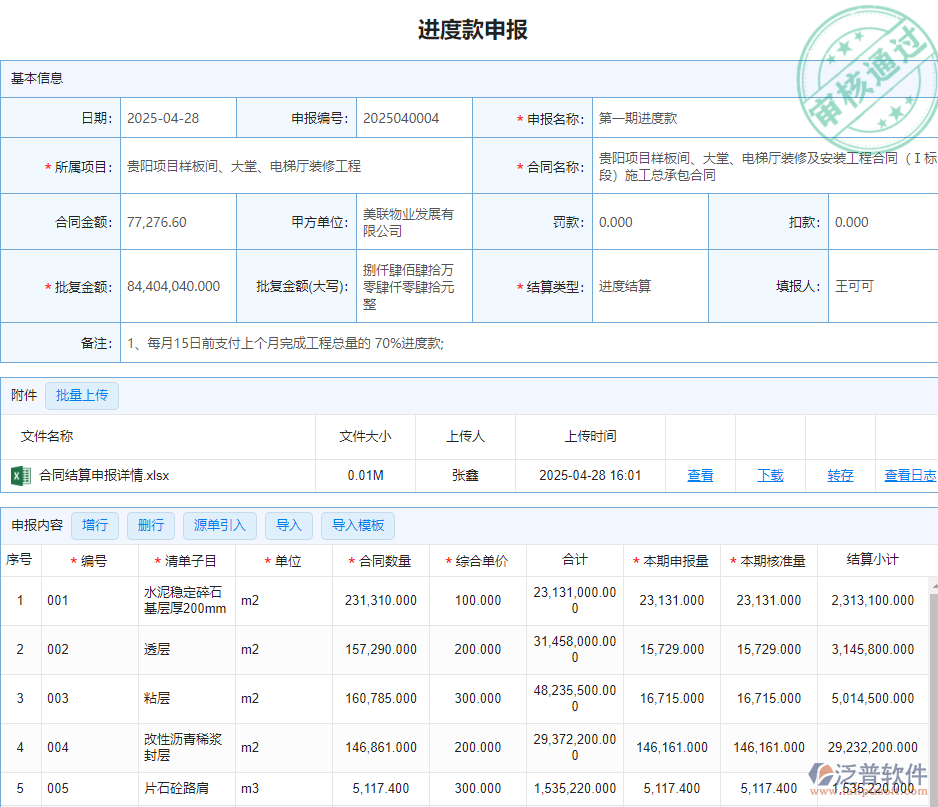Click 批量上传 to batch upload attachments
Screen dimensions: 938x807
pos(81,396)
